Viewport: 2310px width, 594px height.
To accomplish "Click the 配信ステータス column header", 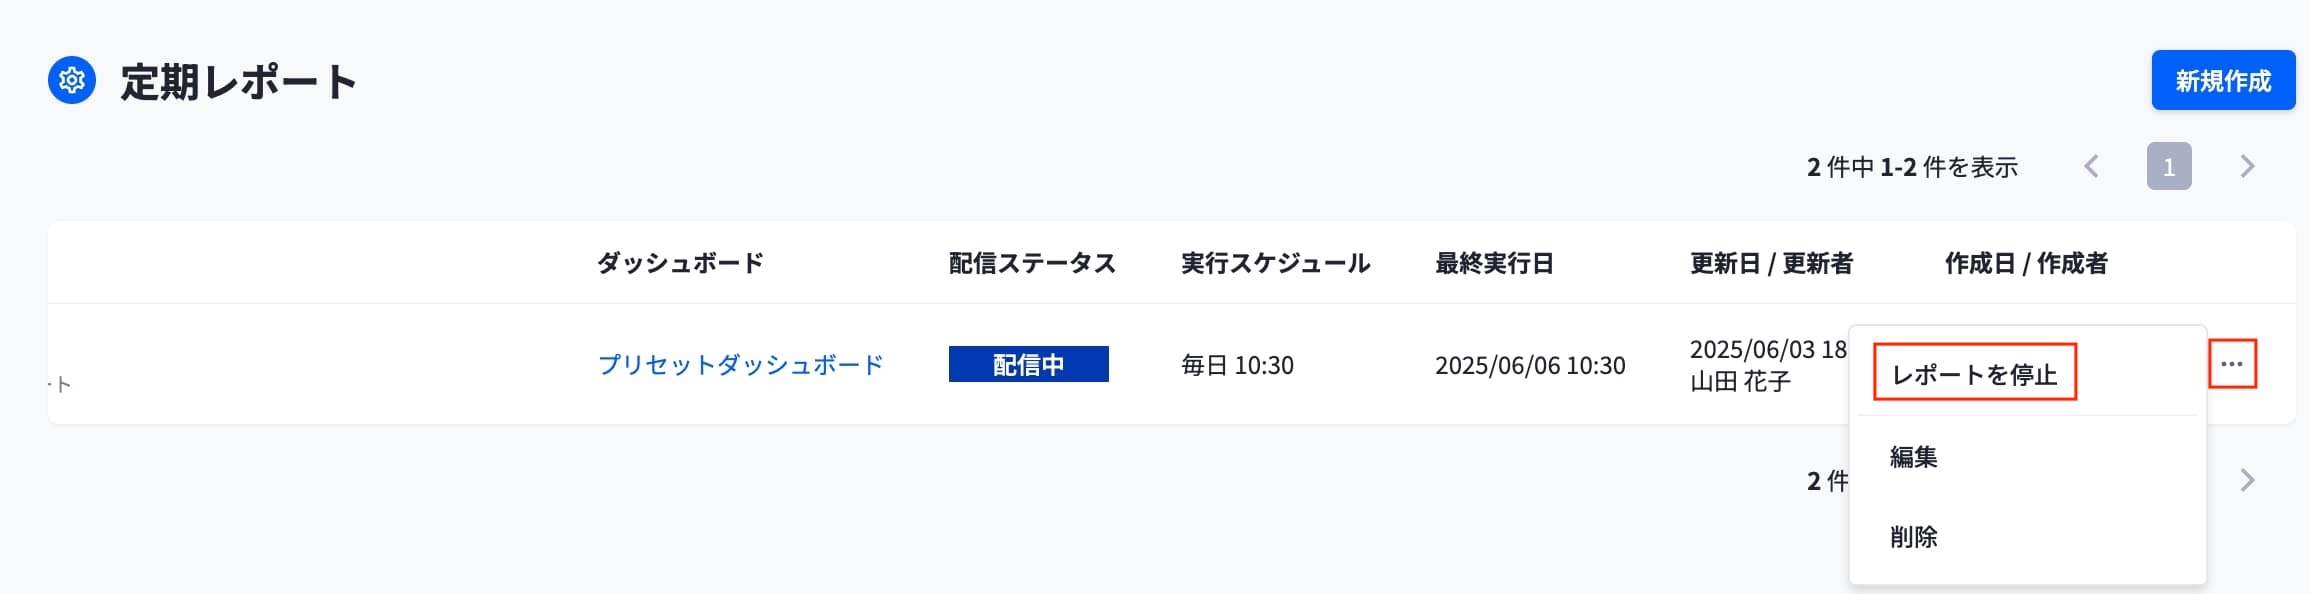I will click(1032, 263).
